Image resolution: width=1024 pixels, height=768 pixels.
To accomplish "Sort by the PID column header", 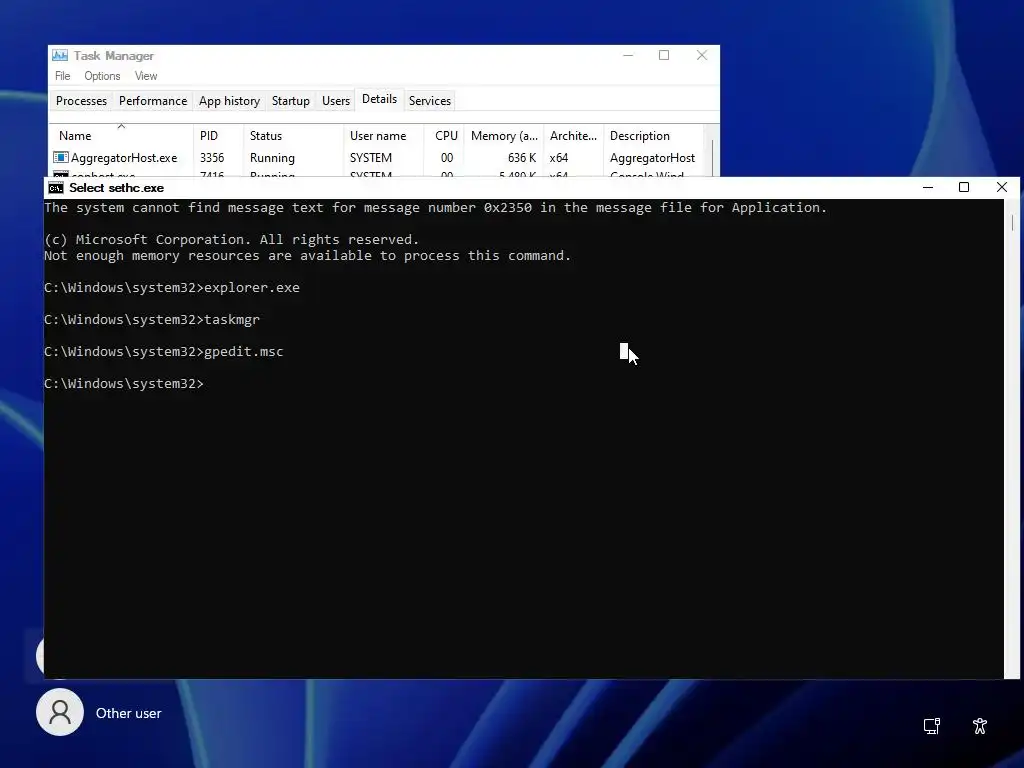I will 217,135.
